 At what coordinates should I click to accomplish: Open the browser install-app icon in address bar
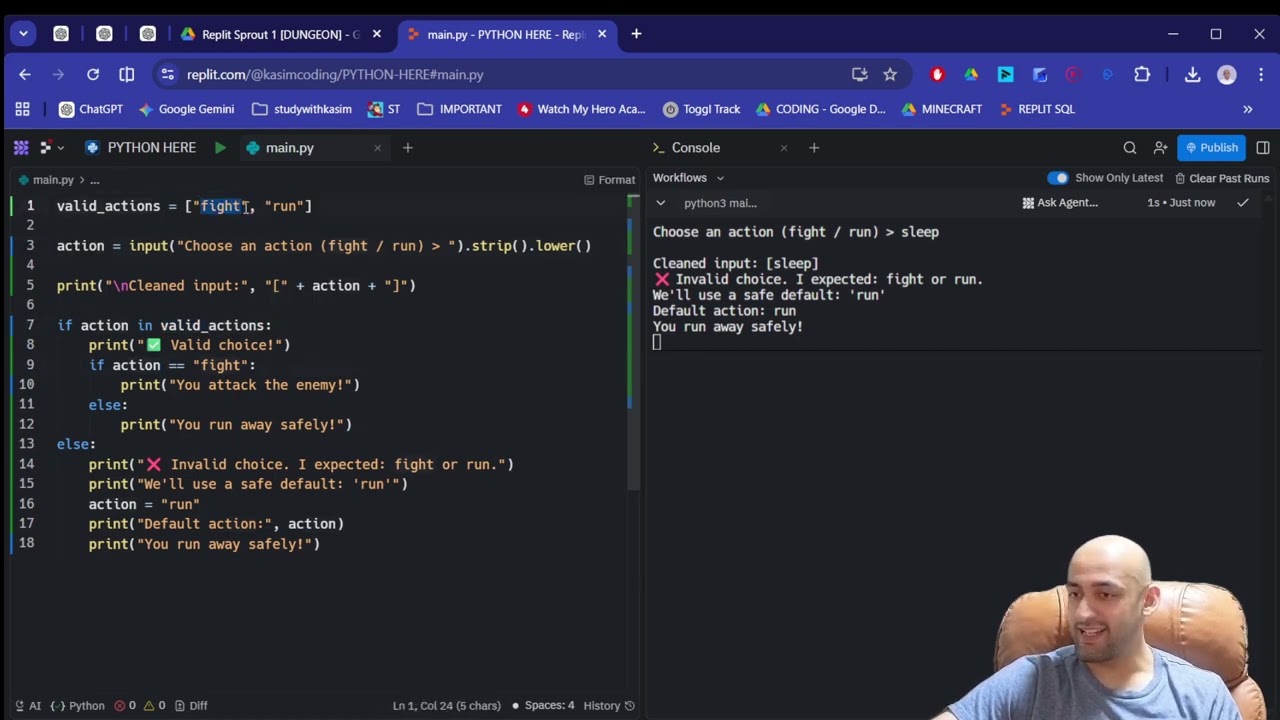859,74
